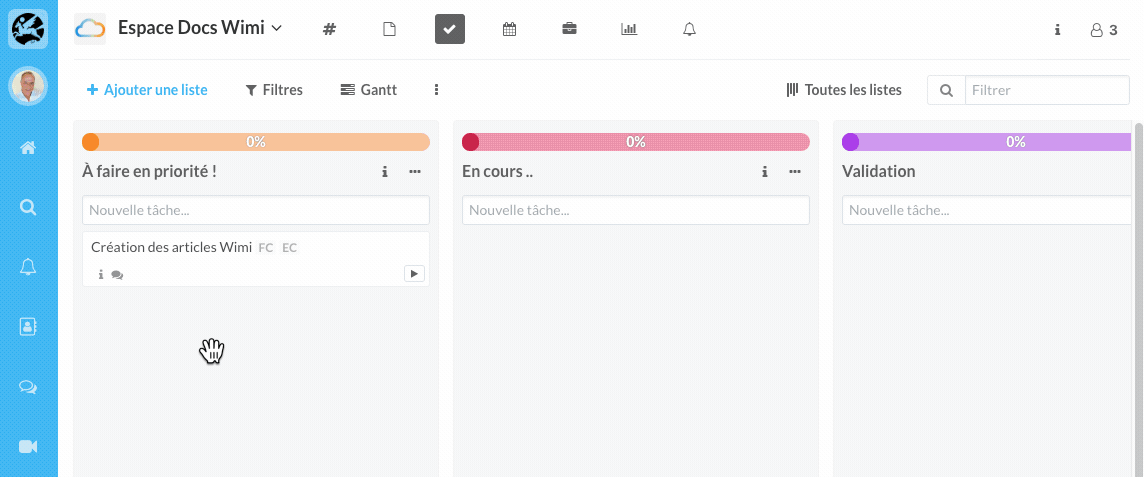Screen dimensions: 1144x477
Task: Focus the Filtrer search field
Action: (x=1046, y=90)
